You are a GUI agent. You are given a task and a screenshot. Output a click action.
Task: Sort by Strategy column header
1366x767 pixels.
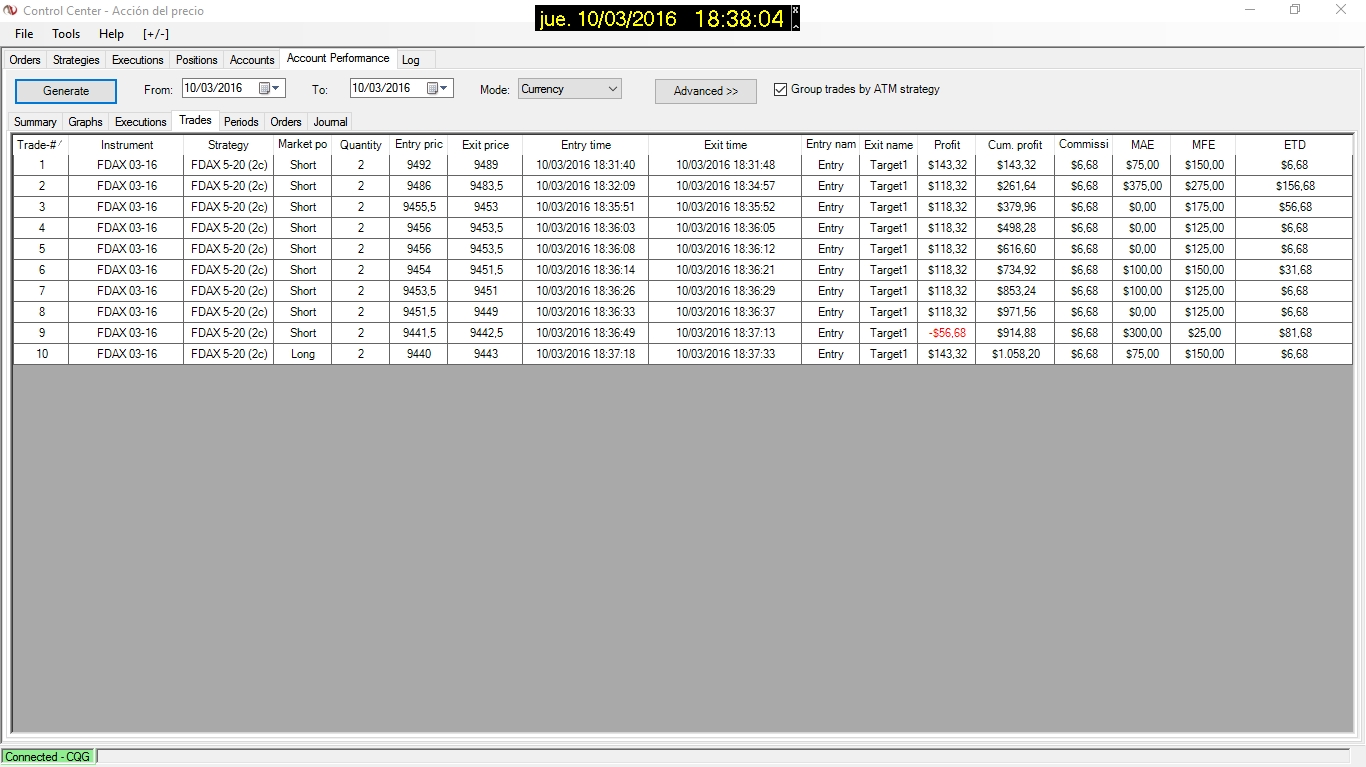click(228, 145)
